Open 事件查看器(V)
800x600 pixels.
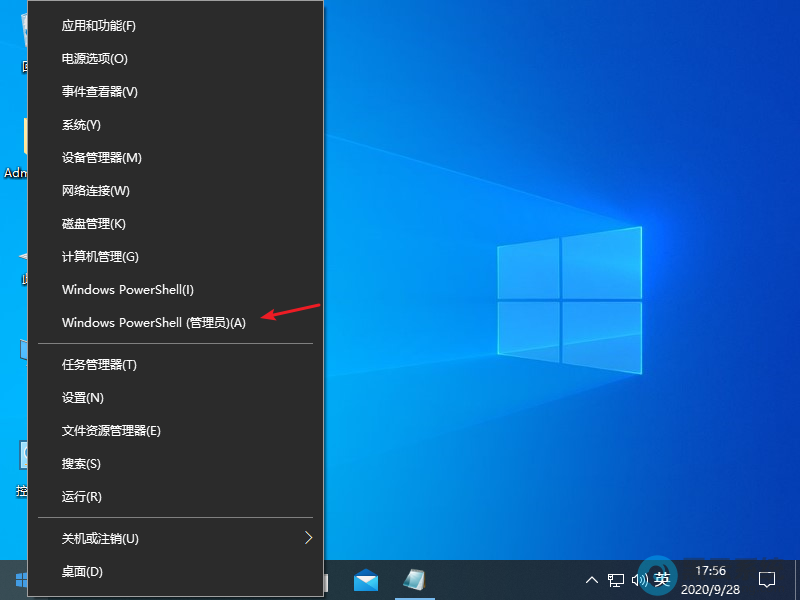click(x=99, y=92)
